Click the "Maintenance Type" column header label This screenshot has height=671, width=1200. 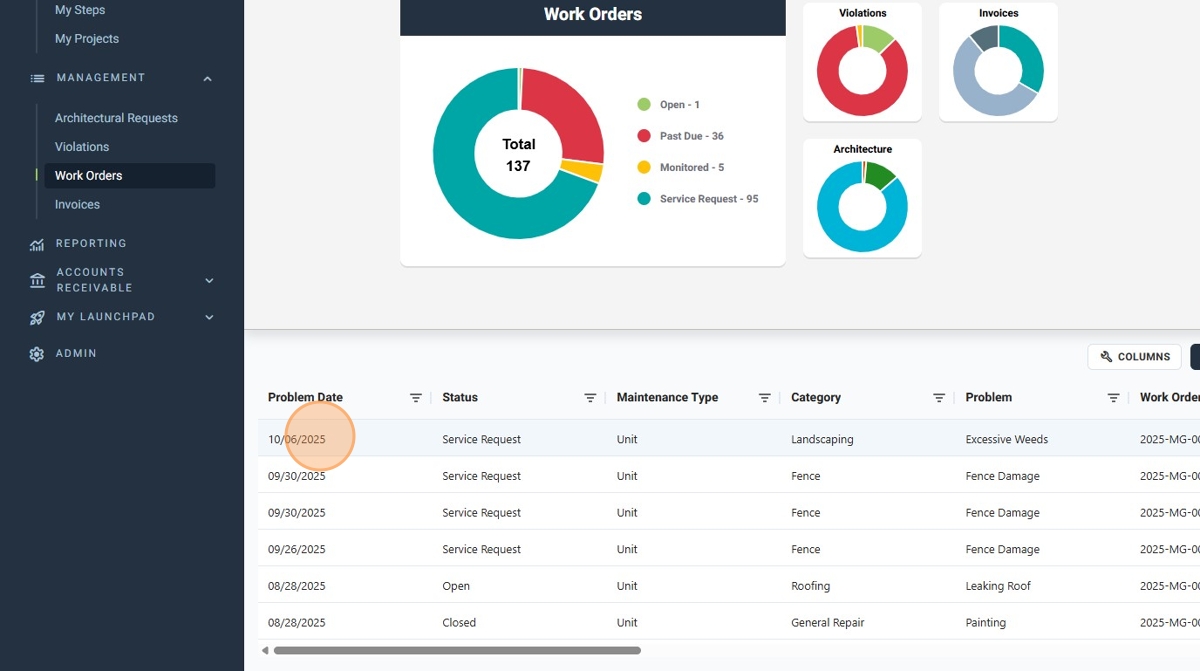click(667, 398)
